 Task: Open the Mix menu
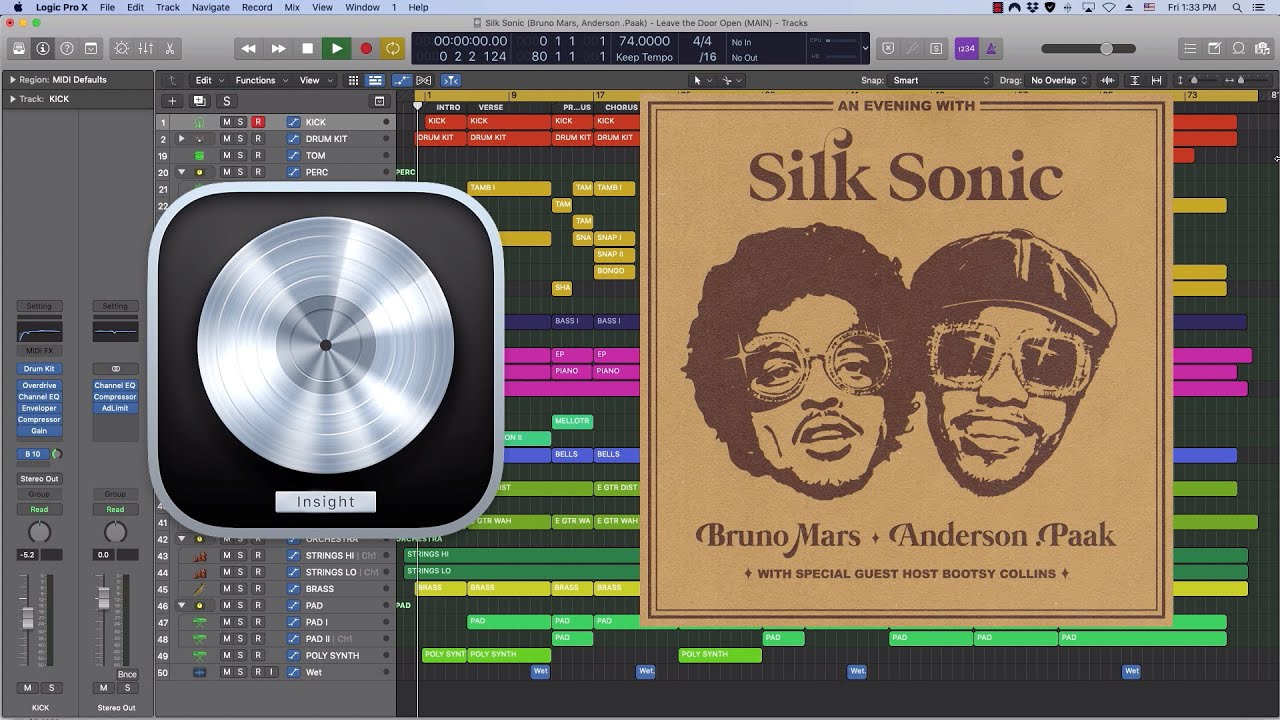[x=292, y=7]
